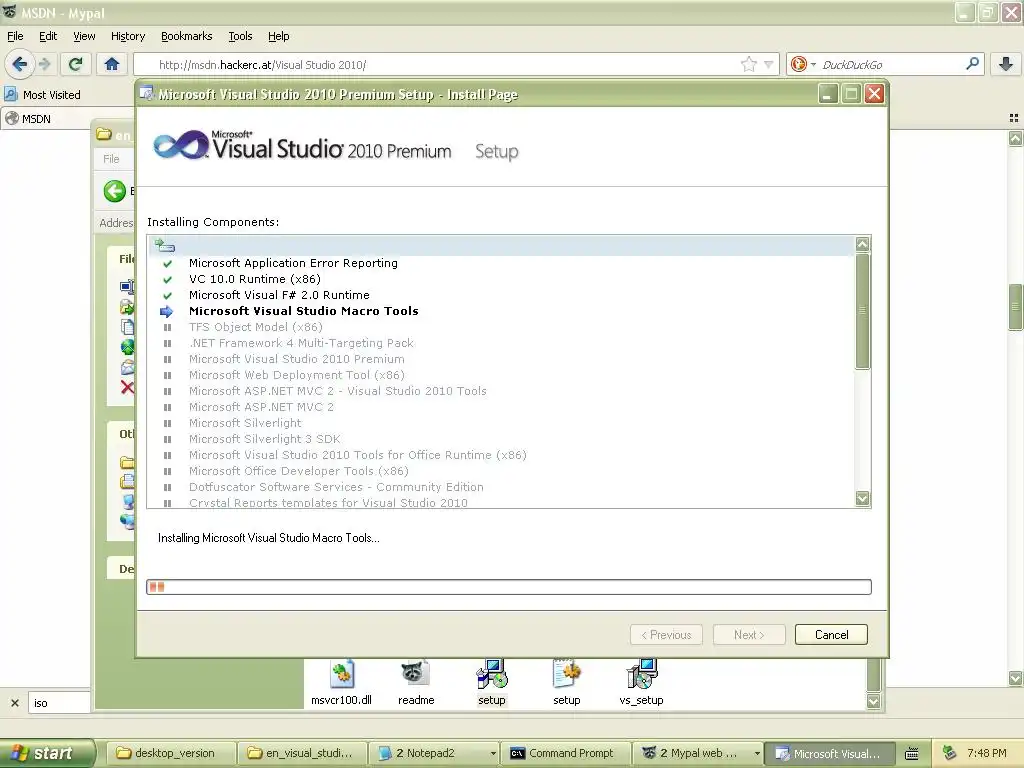Click the Windows Start button

47,754
